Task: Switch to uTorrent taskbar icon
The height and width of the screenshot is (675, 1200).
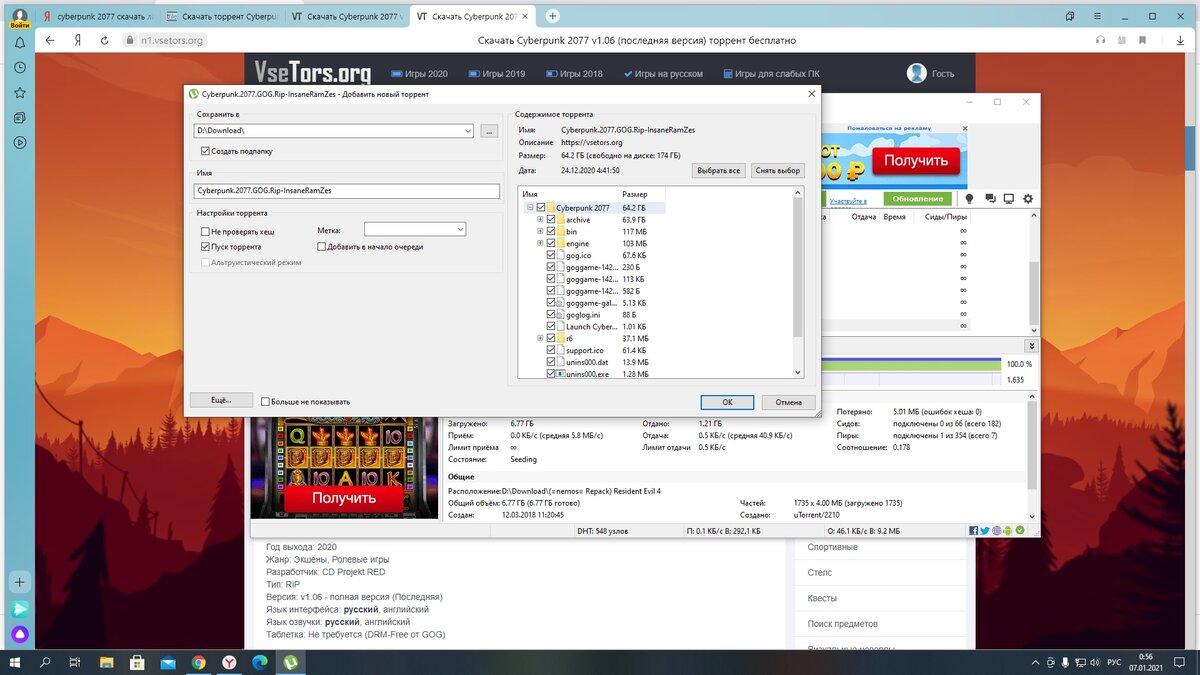Action: (290, 662)
